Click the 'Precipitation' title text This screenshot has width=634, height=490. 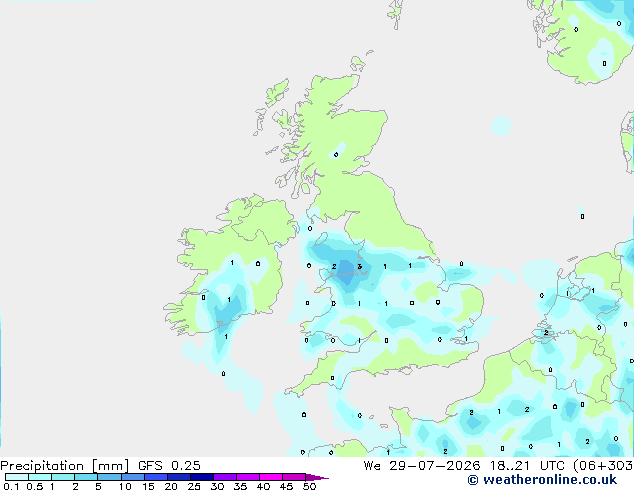coord(42,466)
